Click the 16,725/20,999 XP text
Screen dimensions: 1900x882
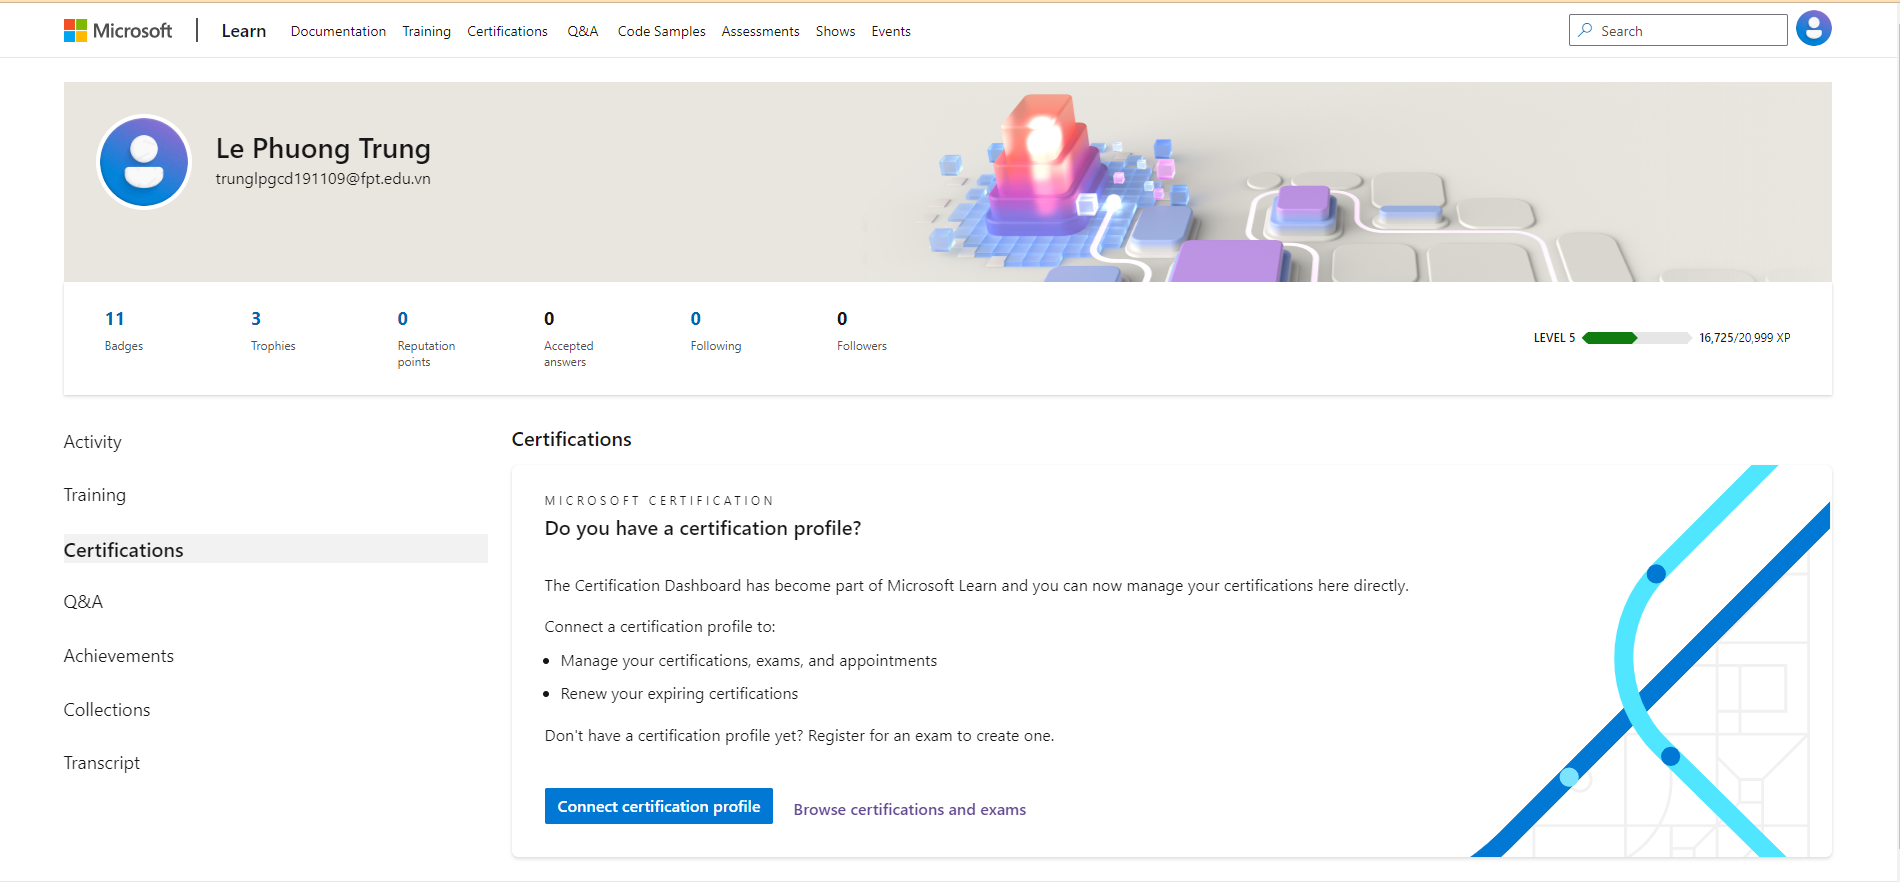1745,338
